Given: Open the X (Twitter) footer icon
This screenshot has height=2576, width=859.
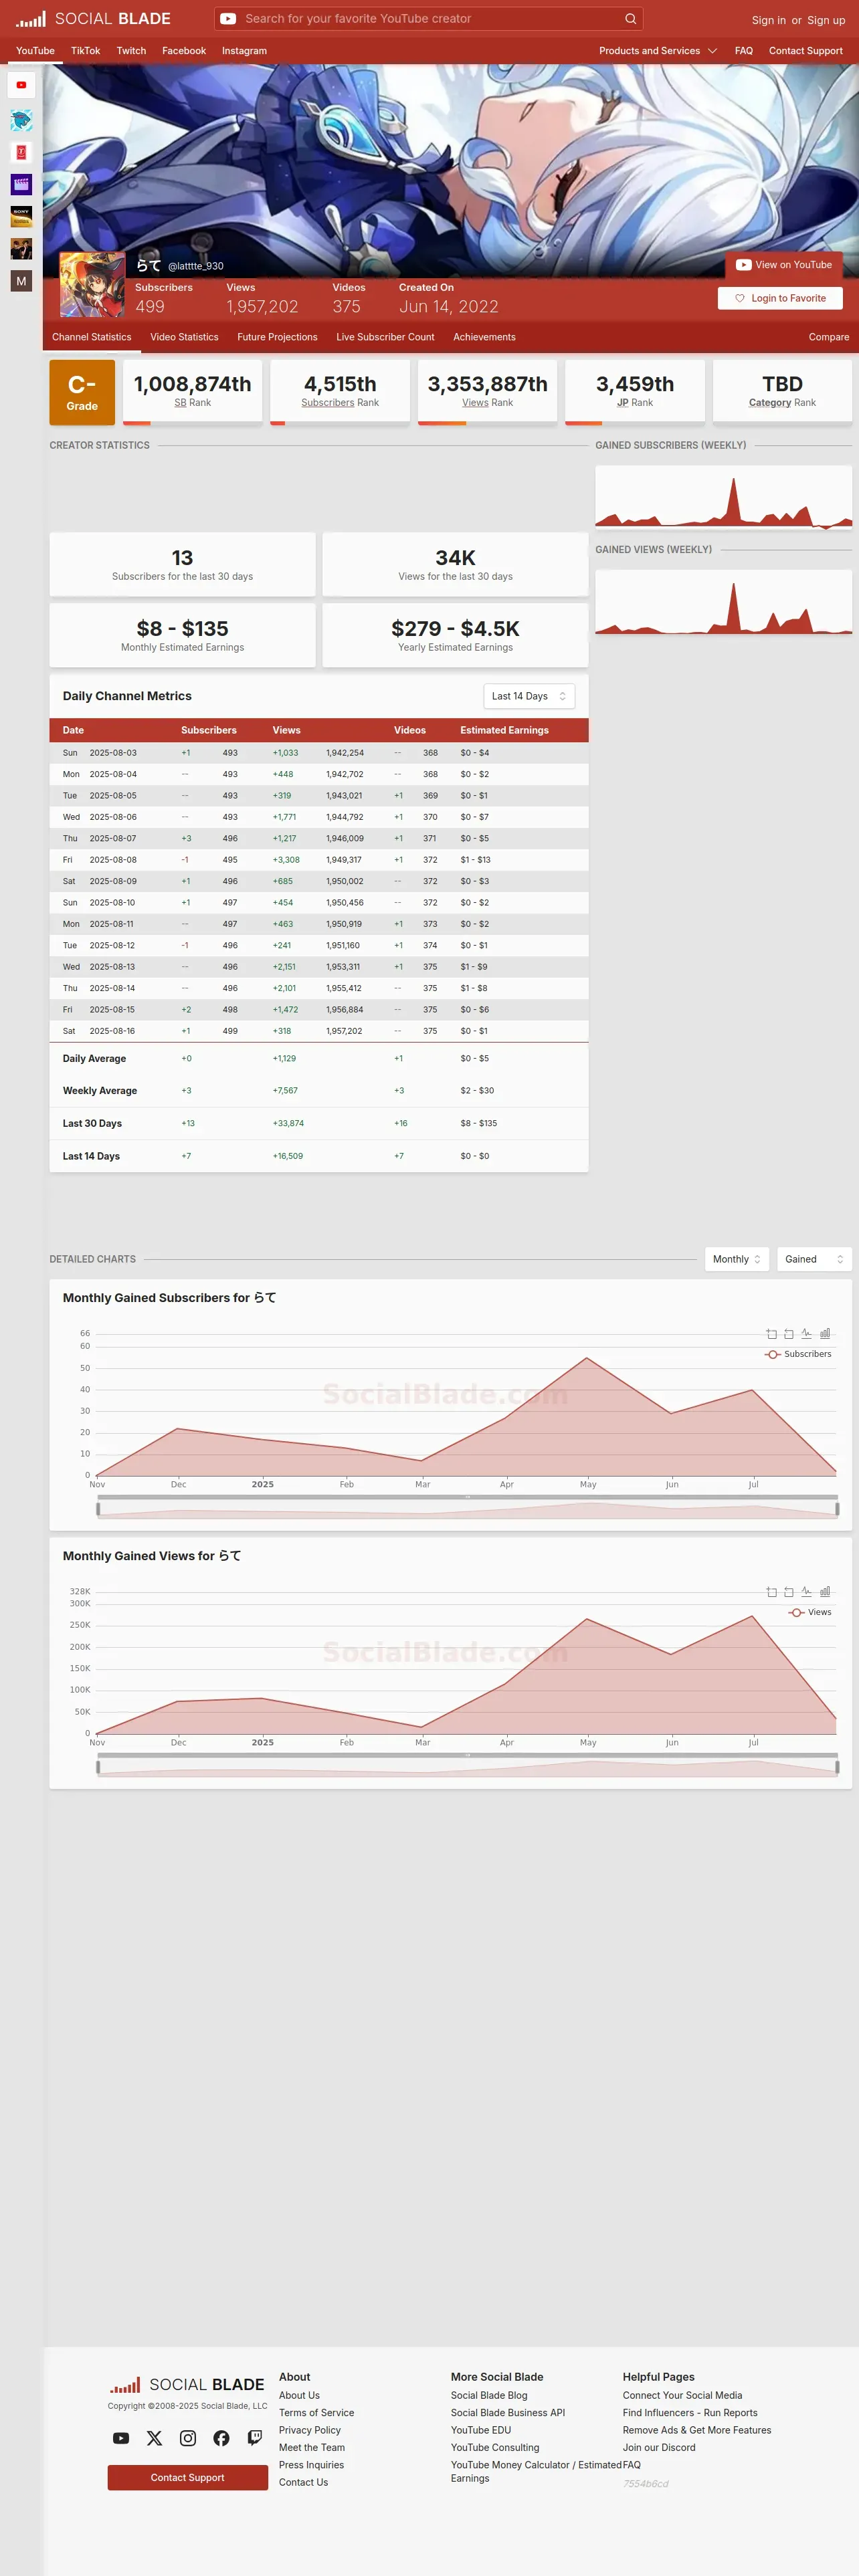Looking at the screenshot, I should pos(154,2438).
